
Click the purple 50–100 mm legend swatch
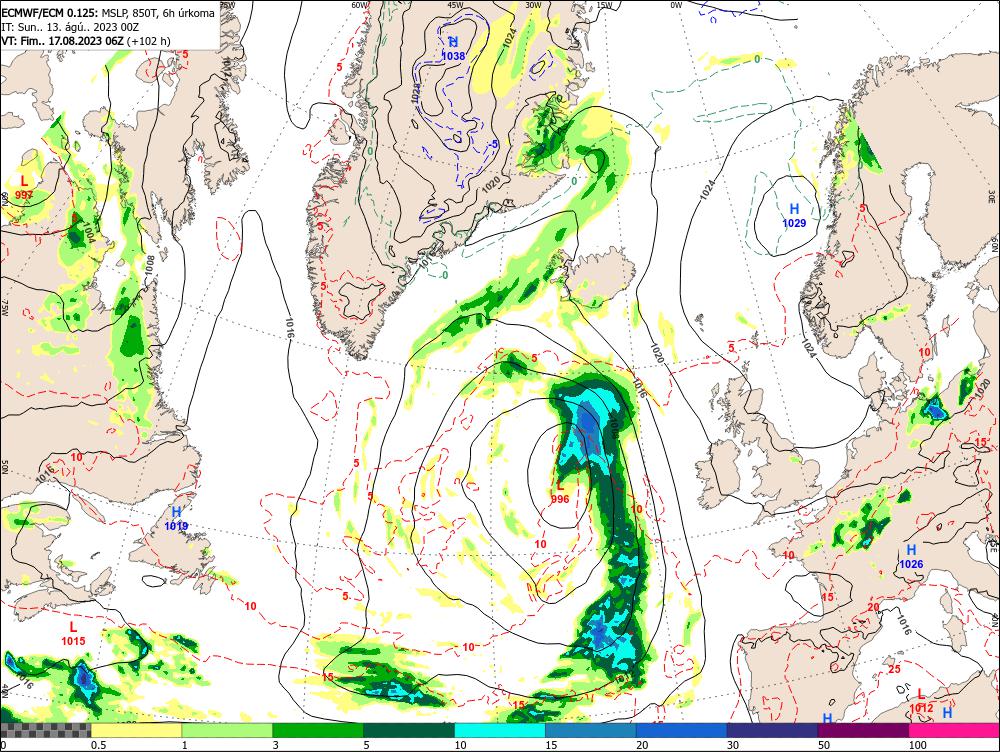pos(864,730)
